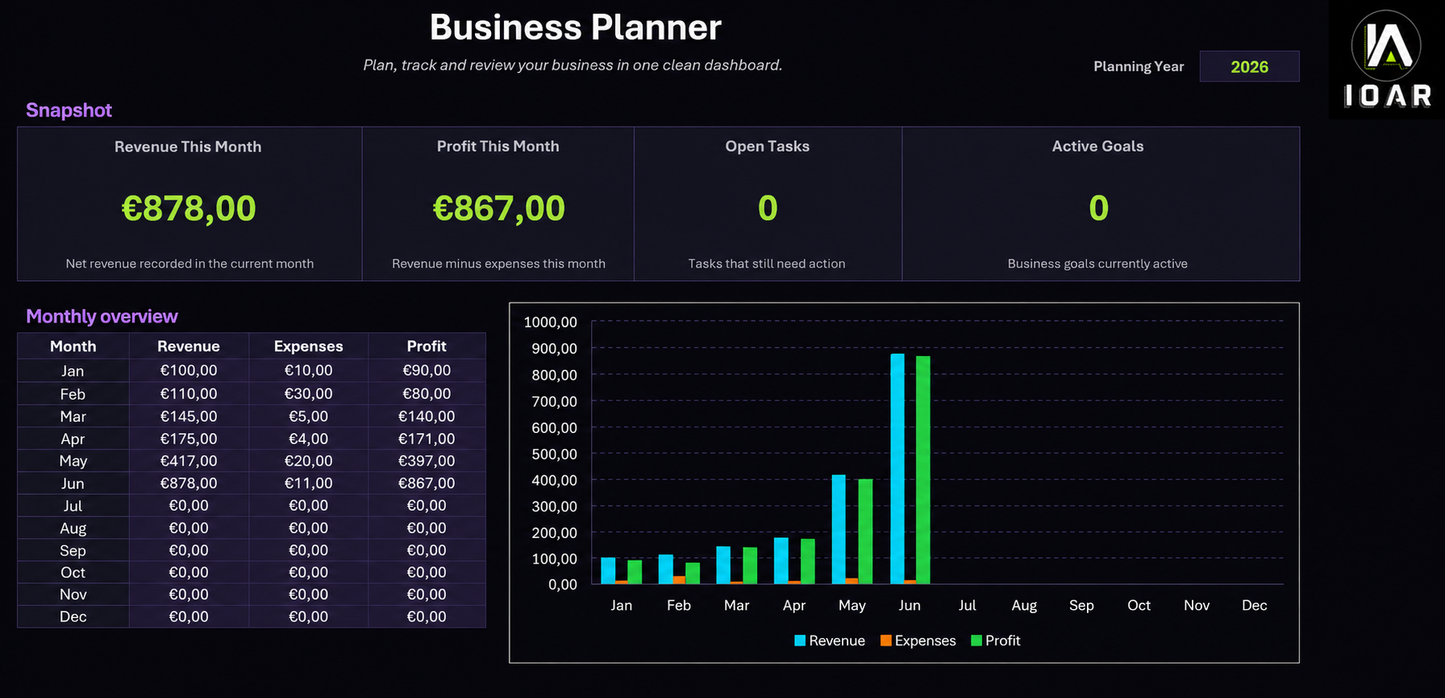Viewport: 1445px width, 698px height.
Task: Select the Revenue This Month value €878,00
Action: coord(189,208)
